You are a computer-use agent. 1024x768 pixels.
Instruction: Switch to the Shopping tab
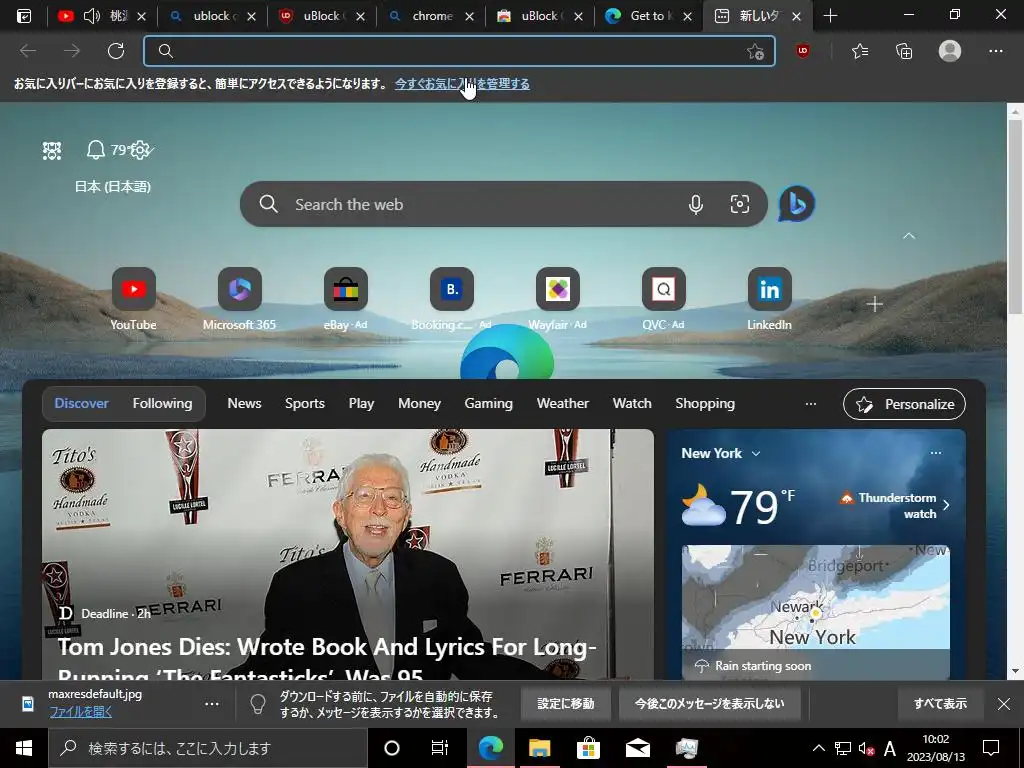(705, 404)
